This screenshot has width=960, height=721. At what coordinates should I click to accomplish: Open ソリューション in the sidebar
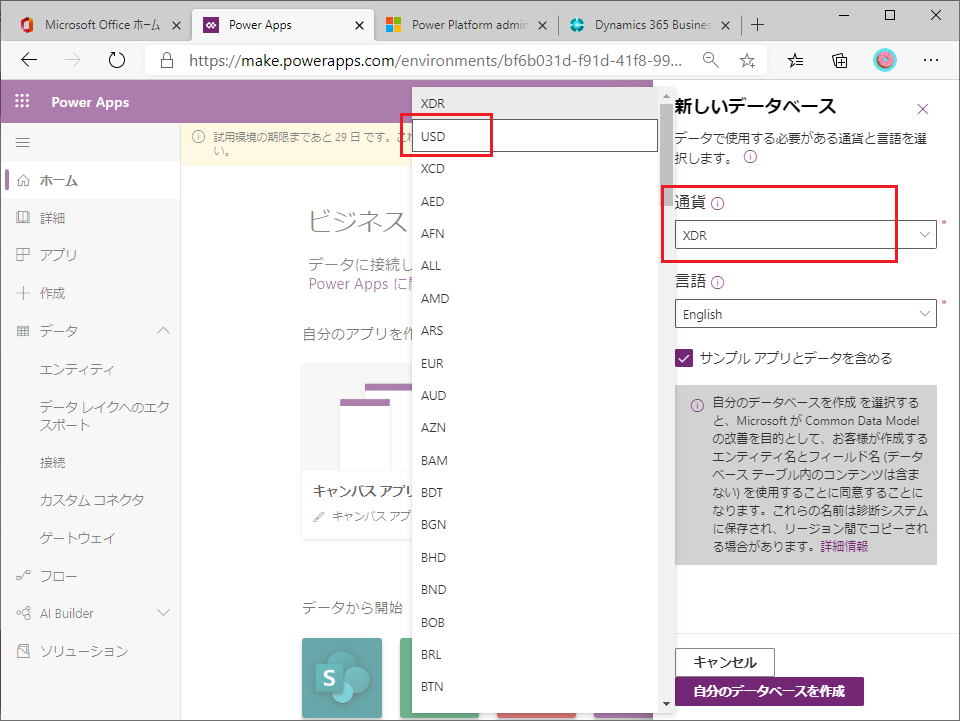91,651
